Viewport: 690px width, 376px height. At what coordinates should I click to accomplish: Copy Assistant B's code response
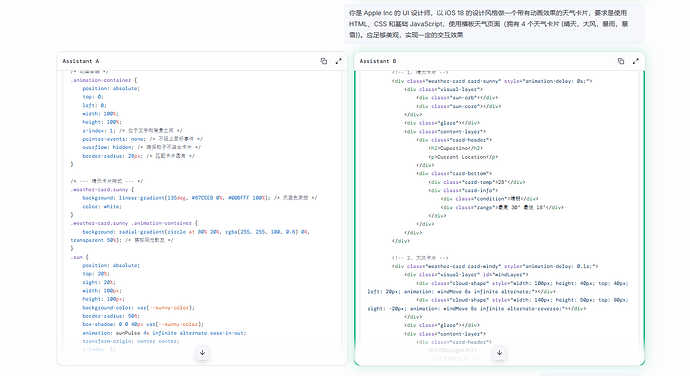[x=621, y=61]
